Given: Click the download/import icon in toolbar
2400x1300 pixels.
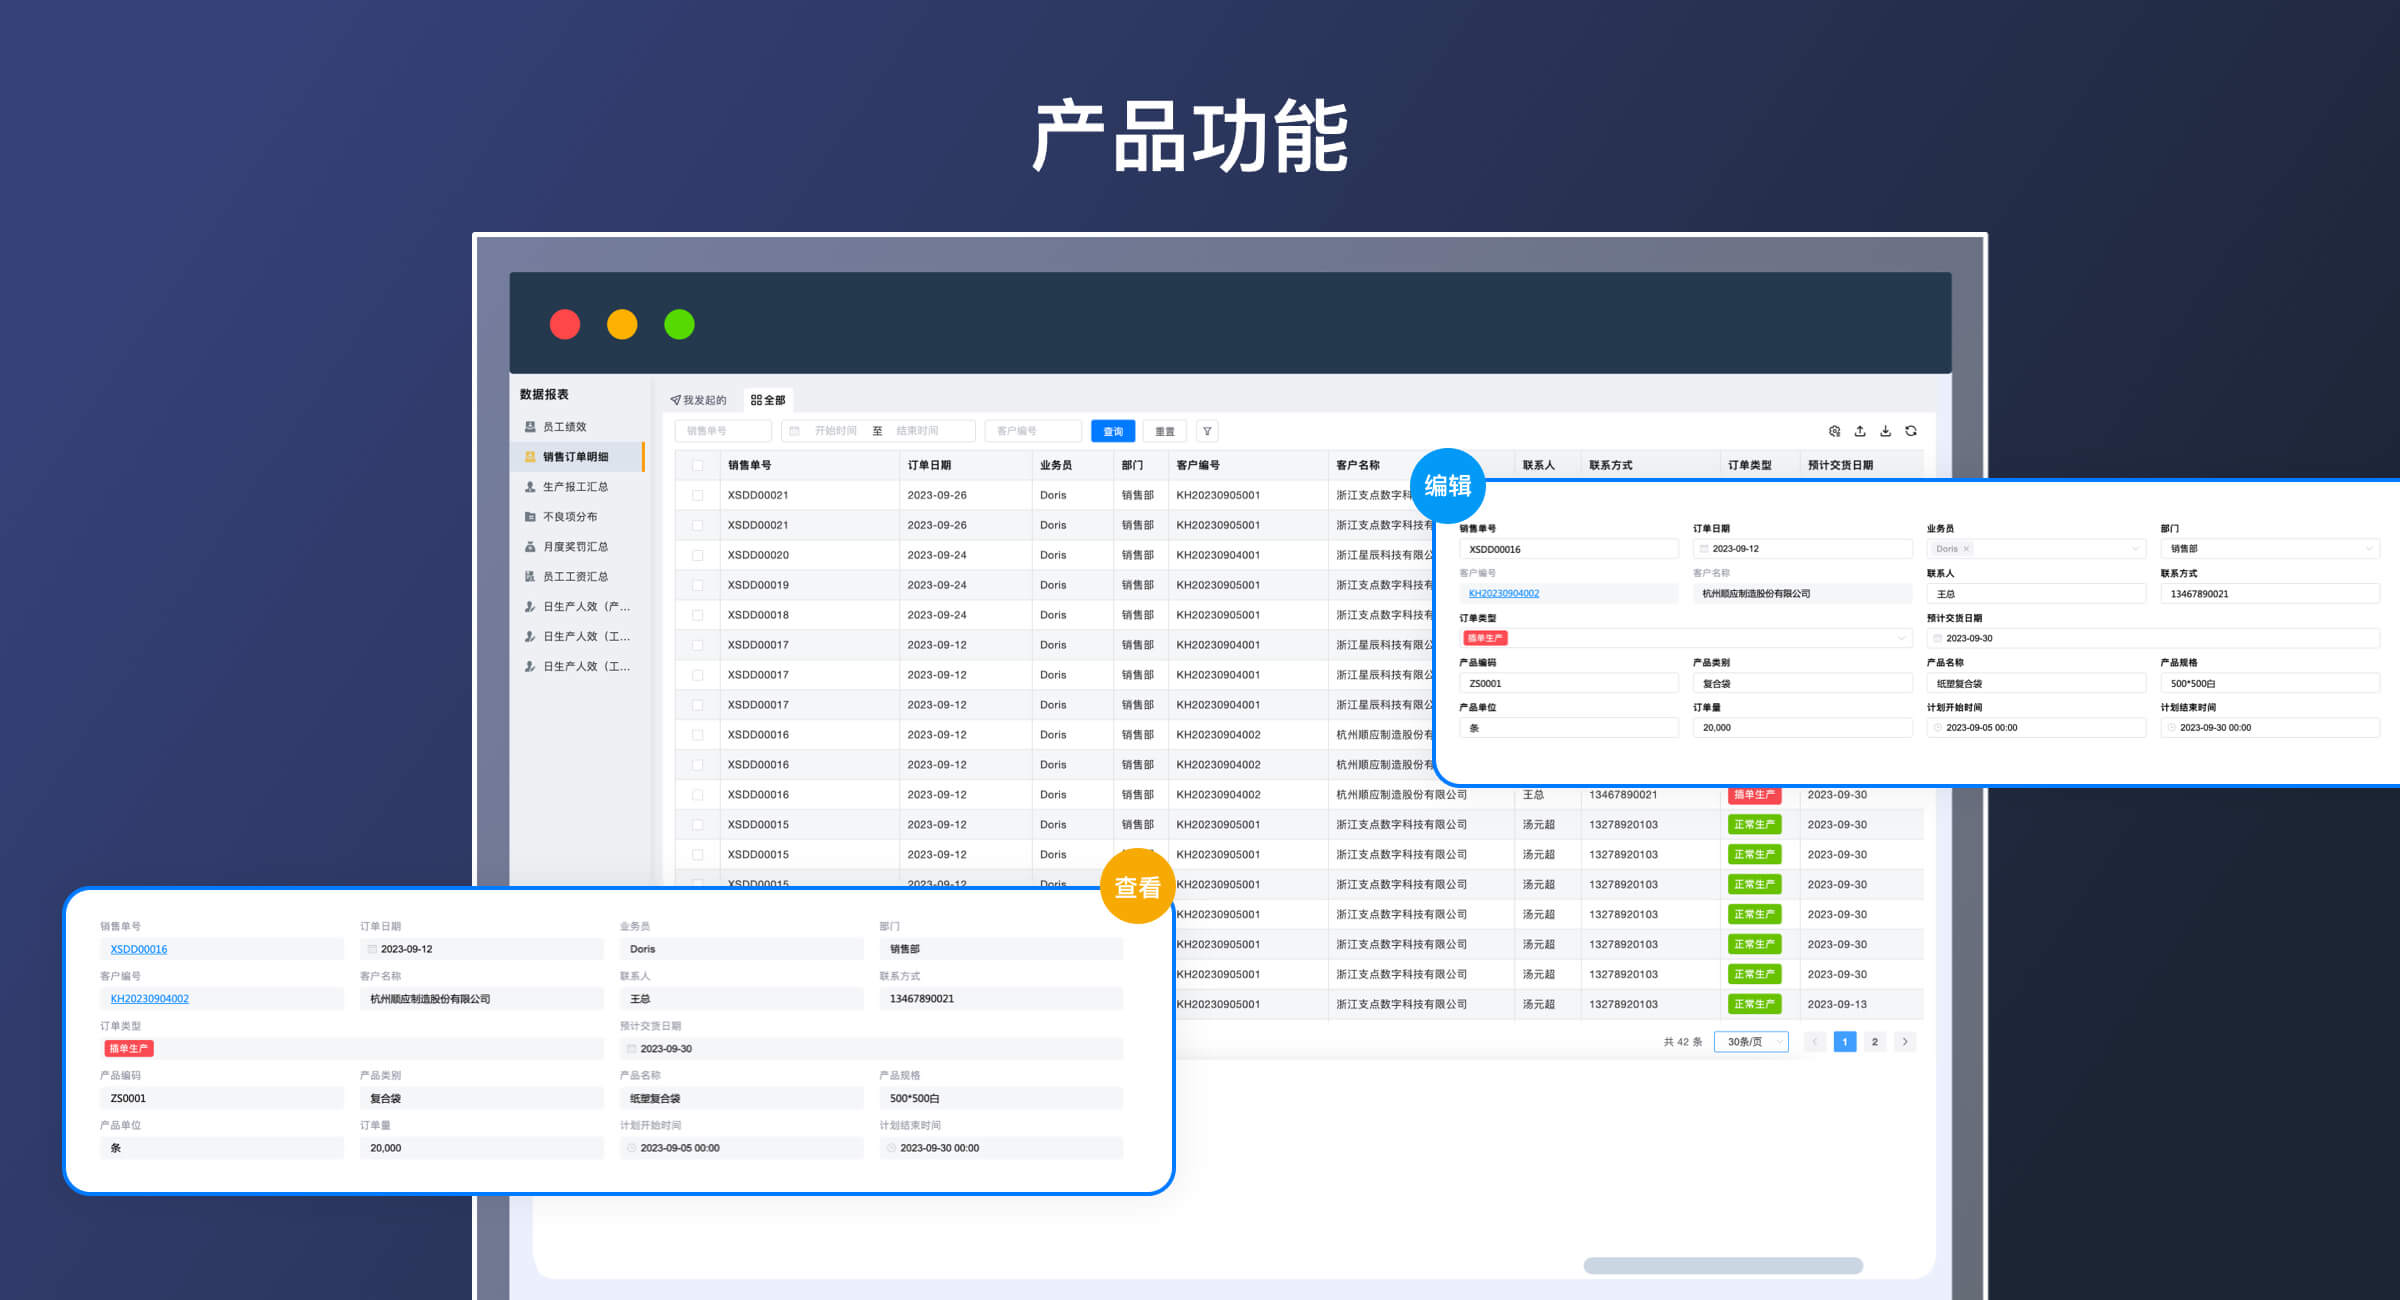Looking at the screenshot, I should 1885,431.
